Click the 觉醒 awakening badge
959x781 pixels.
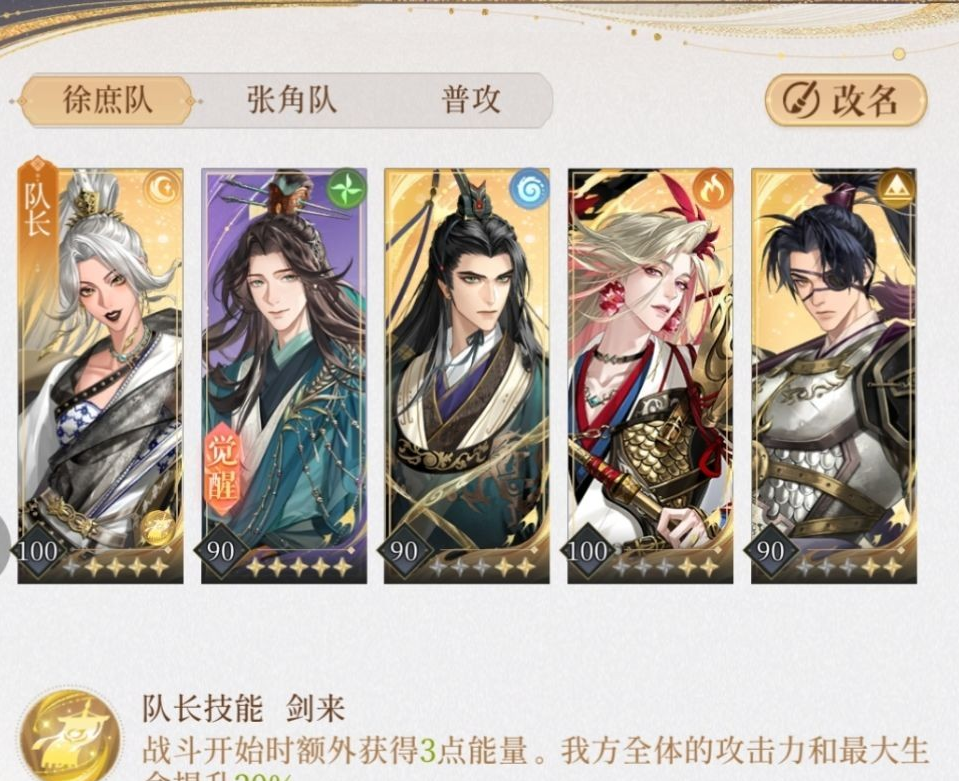coord(220,468)
